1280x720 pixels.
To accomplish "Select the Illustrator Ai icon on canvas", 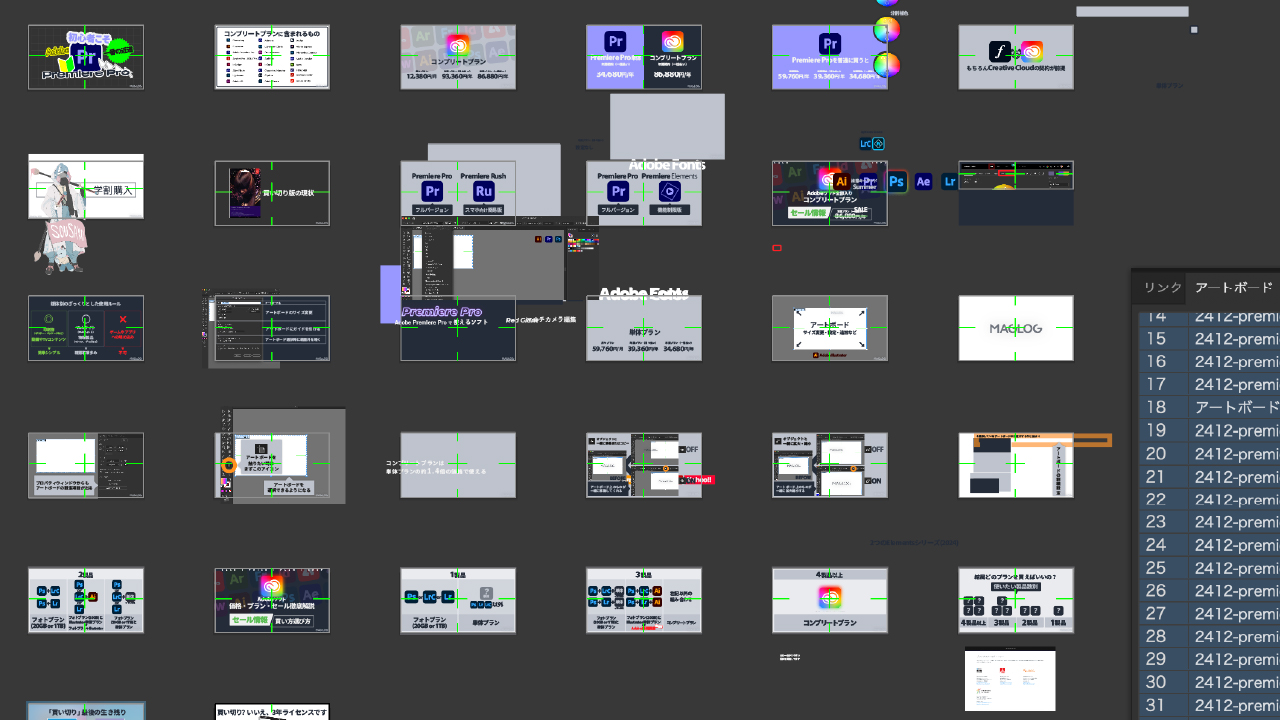I will (841, 181).
